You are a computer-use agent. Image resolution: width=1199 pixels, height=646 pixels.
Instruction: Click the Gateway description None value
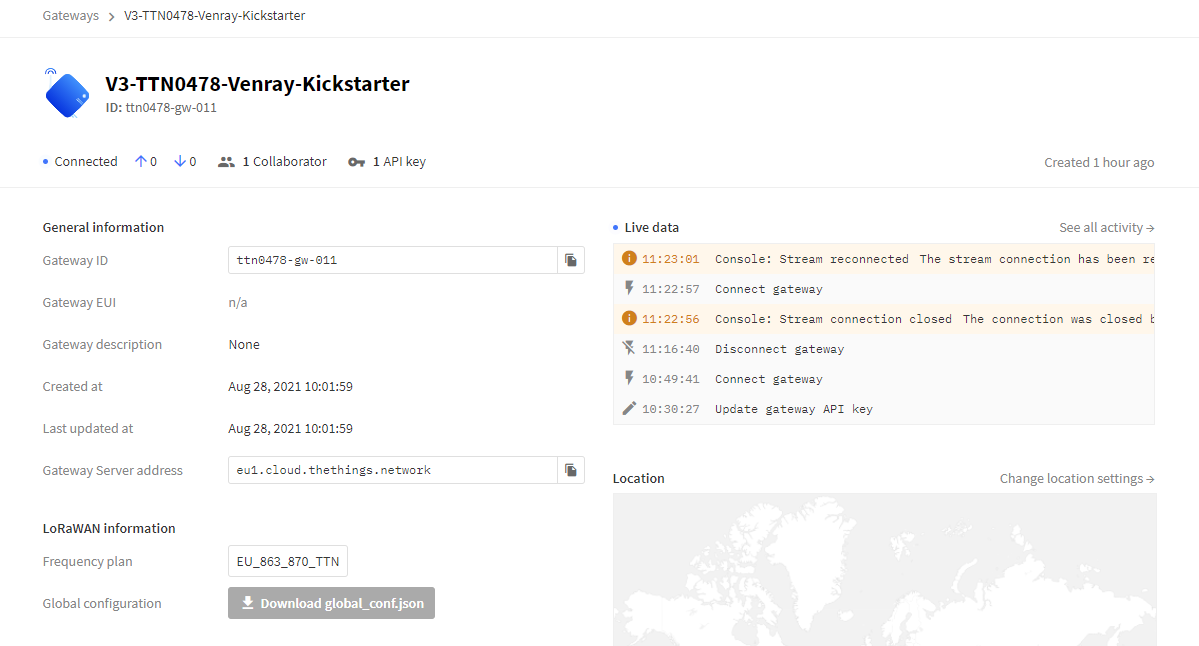pos(244,345)
